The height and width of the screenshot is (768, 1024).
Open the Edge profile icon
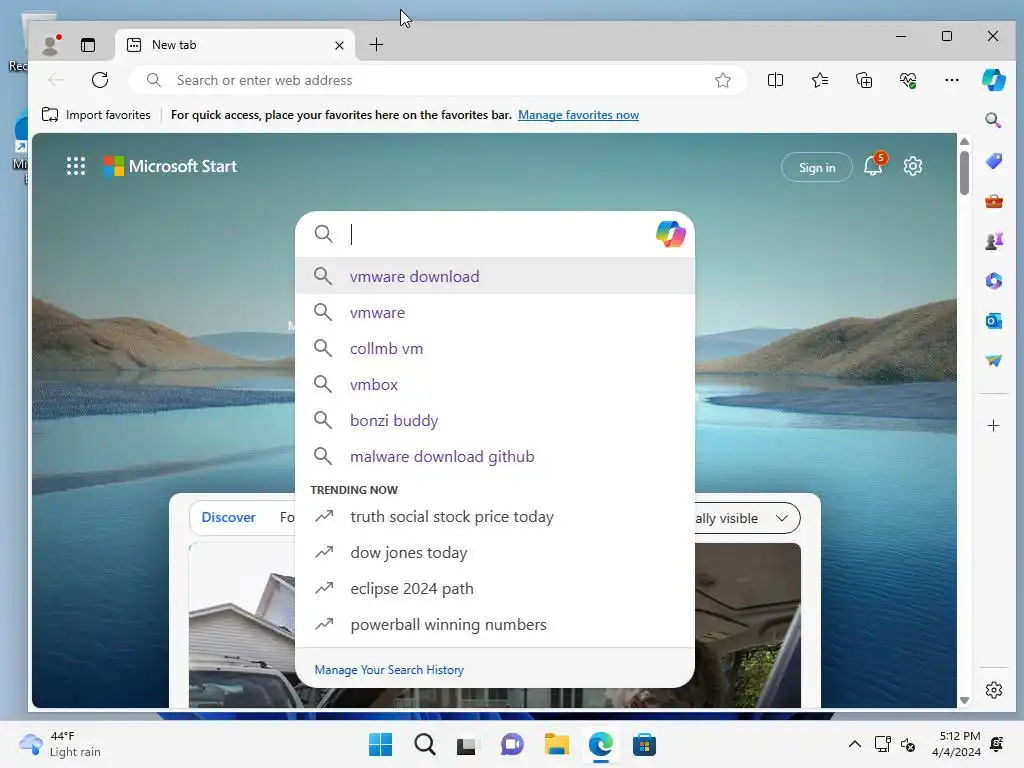(x=50, y=44)
